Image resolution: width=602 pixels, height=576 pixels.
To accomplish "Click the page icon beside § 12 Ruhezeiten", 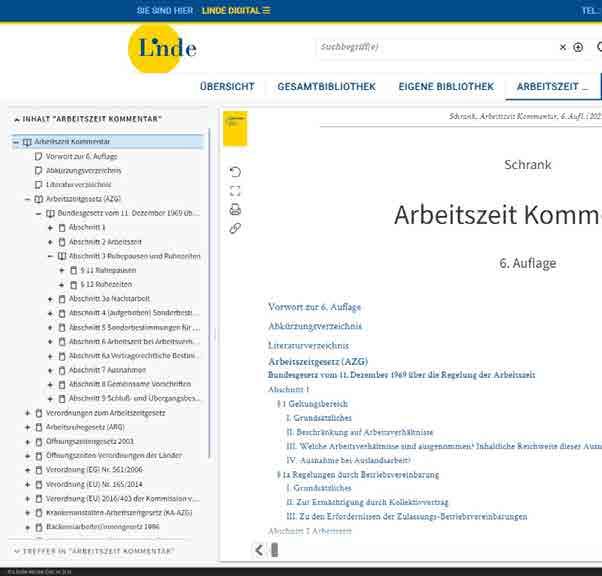I will click(x=74, y=285).
